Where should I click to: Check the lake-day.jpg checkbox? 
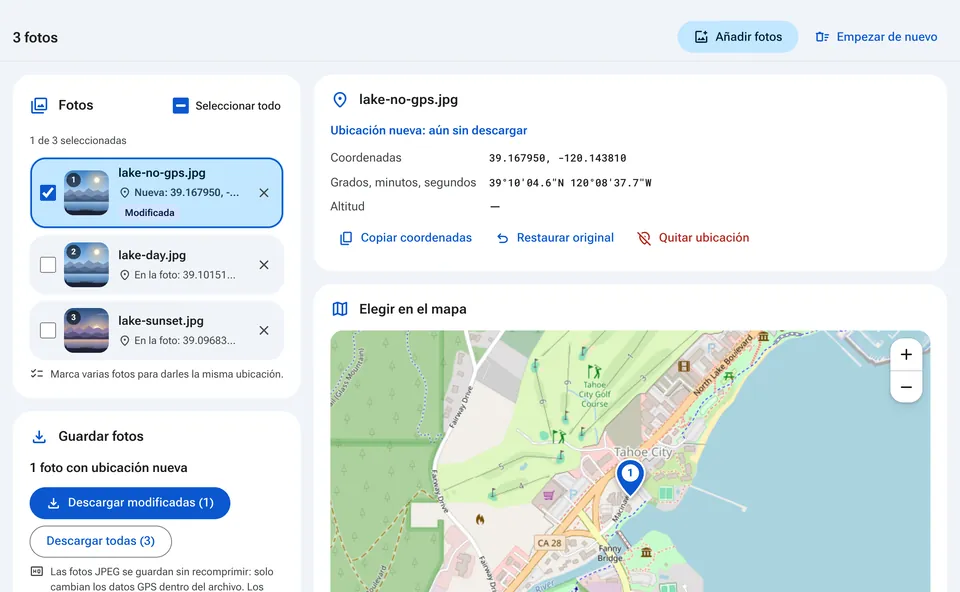[48, 264]
